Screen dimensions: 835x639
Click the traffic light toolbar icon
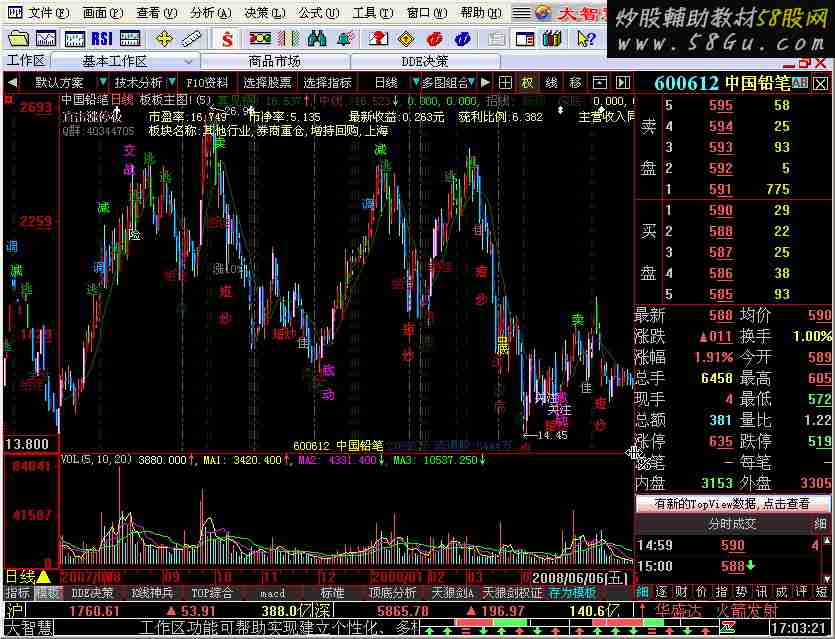click(x=260, y=39)
